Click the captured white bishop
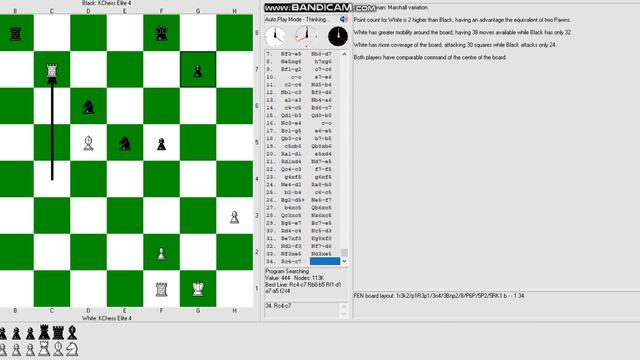640x360 pixels. point(58,349)
